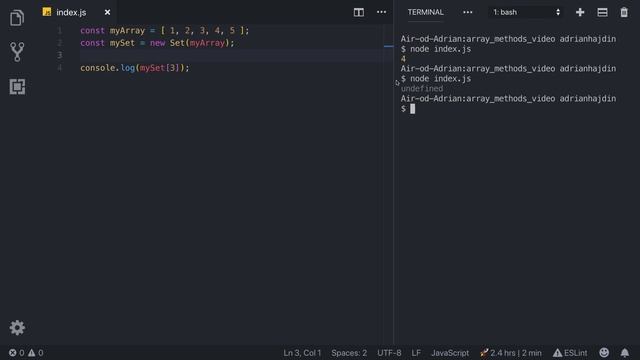The image size is (640, 360).
Task: Open the feedback smiley icon
Action: click(x=604, y=352)
